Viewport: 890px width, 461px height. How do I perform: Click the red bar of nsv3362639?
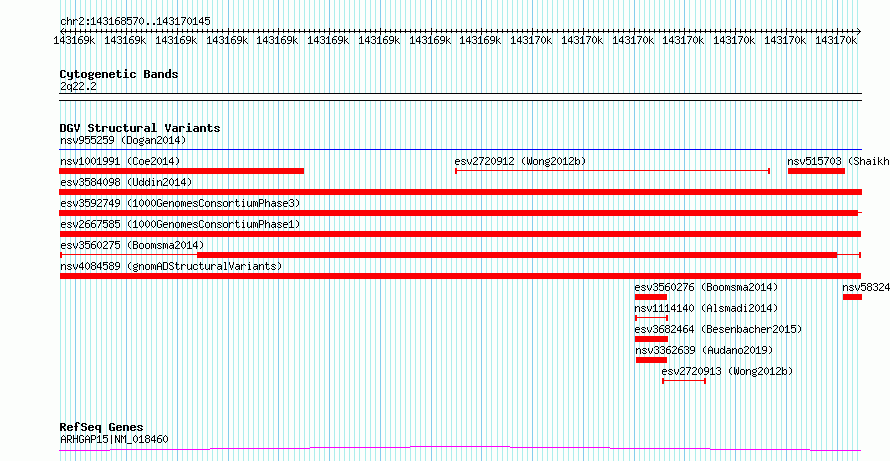click(651, 360)
